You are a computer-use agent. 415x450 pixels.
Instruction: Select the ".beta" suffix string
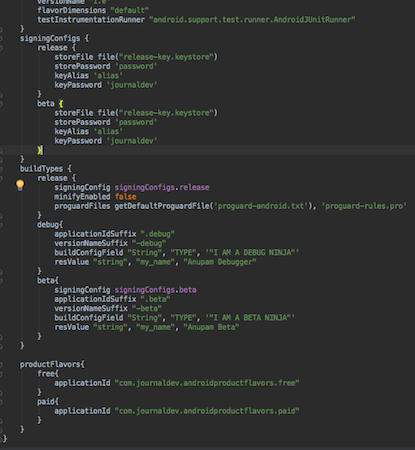pyautogui.click(x=155, y=299)
